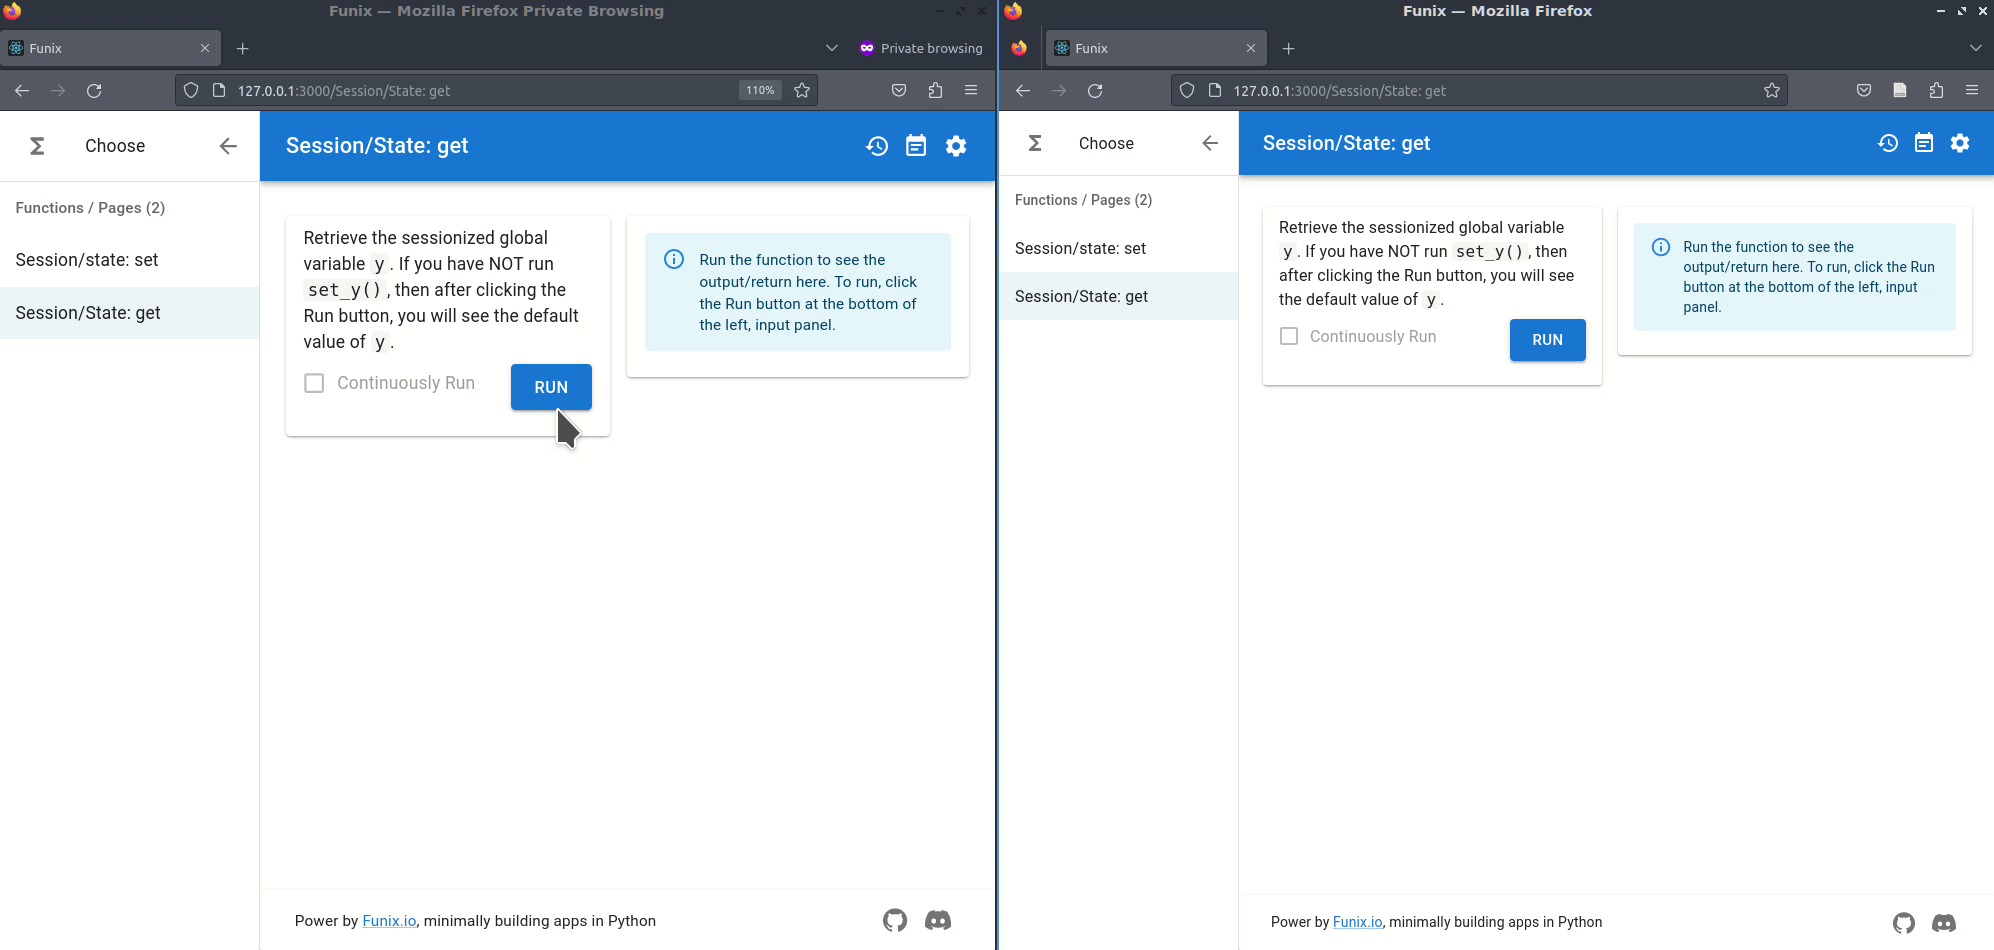Image resolution: width=1994 pixels, height=950 pixels.
Task: Click the sigma logo in private window sidebar
Action: pyautogui.click(x=37, y=146)
